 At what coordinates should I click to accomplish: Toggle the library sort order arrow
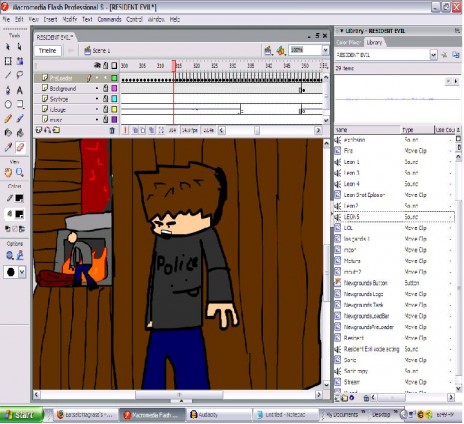pyautogui.click(x=459, y=130)
